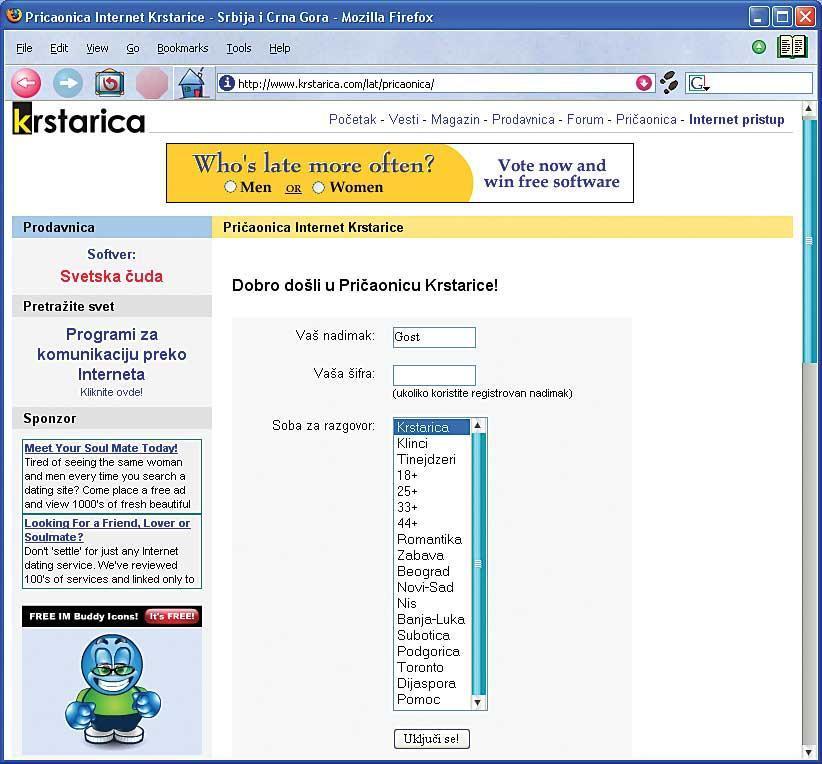822x764 pixels.
Task: Show site info icon in address bar
Action: [x=226, y=83]
